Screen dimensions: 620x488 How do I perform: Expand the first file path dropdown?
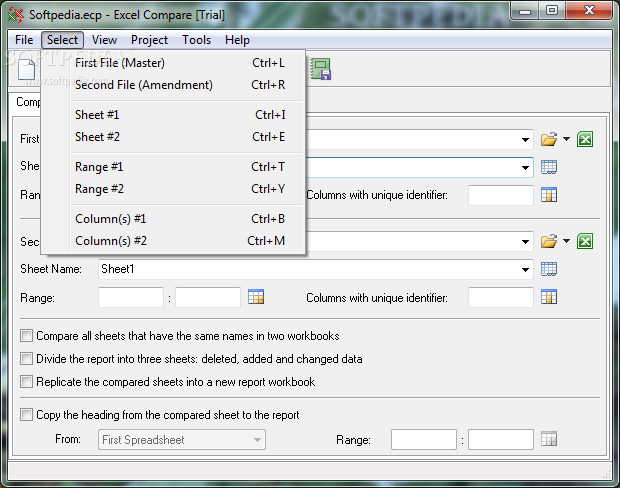click(x=525, y=140)
